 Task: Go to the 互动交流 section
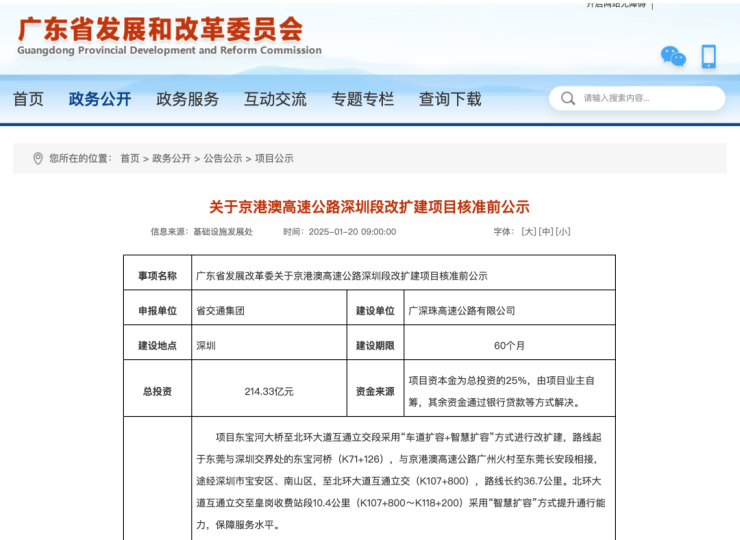[275, 99]
